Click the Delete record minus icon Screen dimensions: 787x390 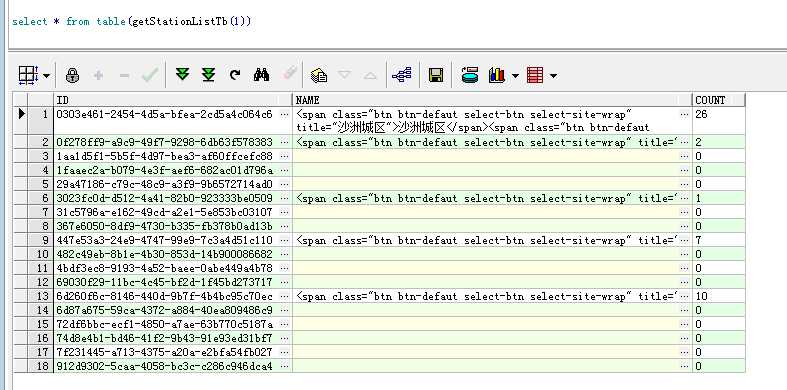click(124, 76)
